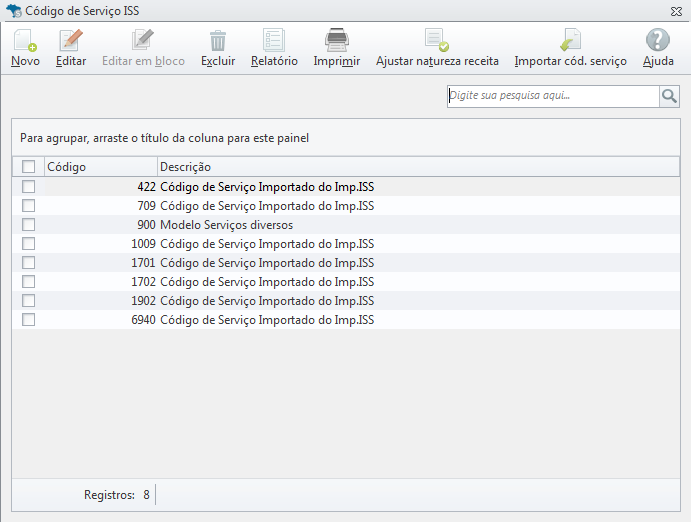The image size is (691, 522).
Task: Click the Código de Serviço ISS title icon
Action: click(x=14, y=11)
